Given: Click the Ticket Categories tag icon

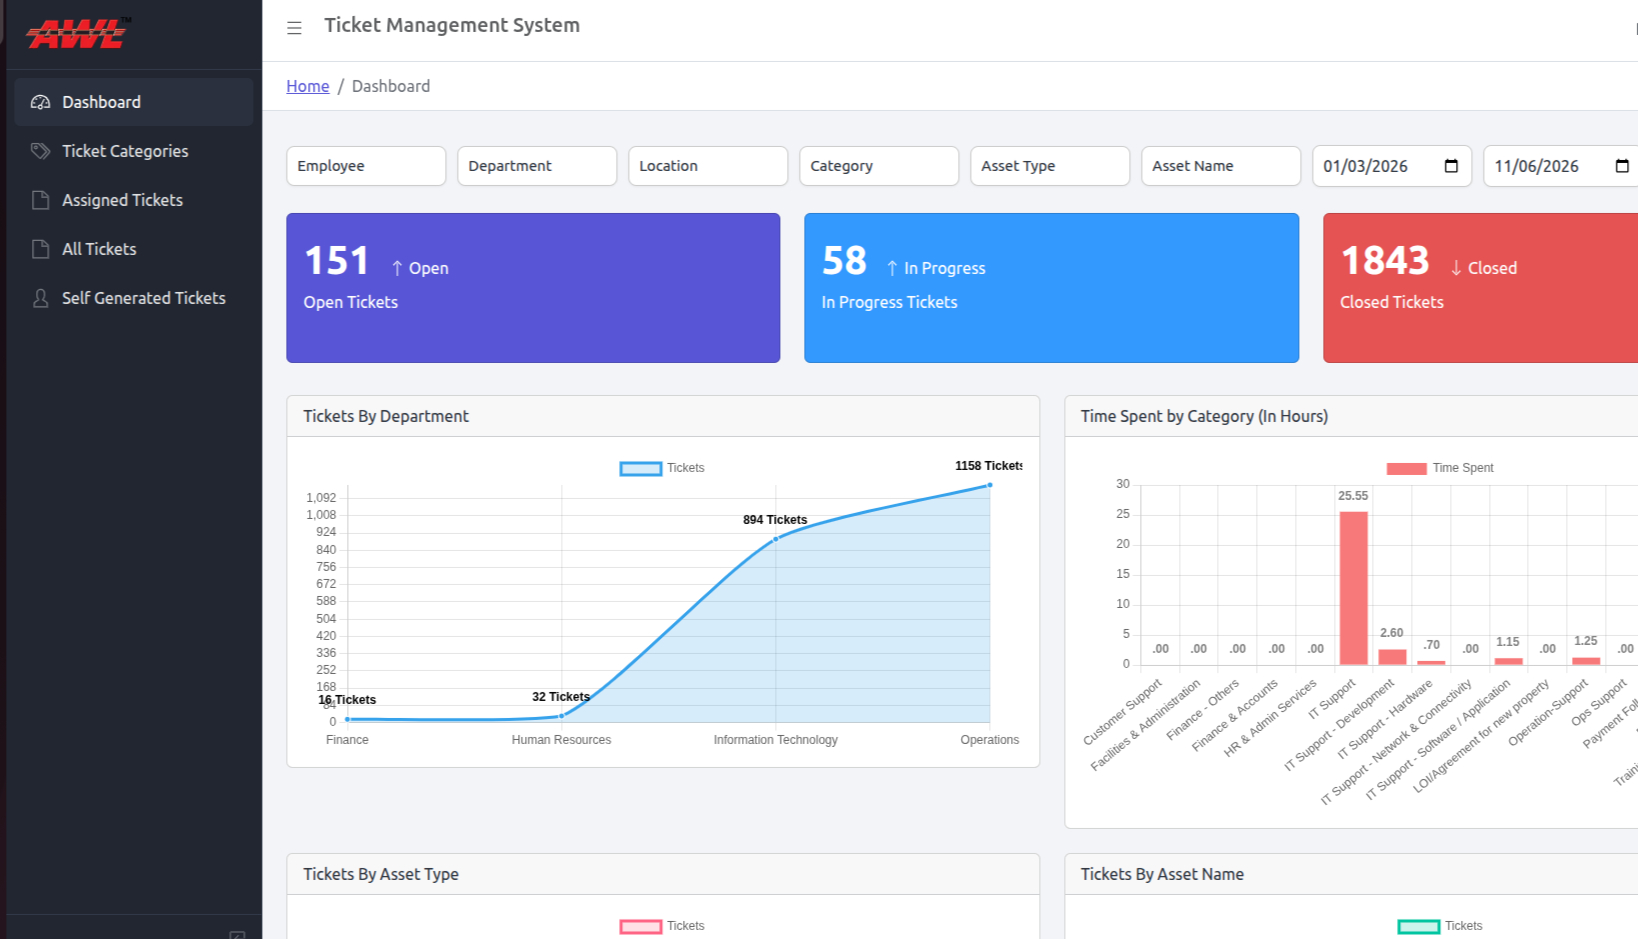Looking at the screenshot, I should click(x=40, y=151).
